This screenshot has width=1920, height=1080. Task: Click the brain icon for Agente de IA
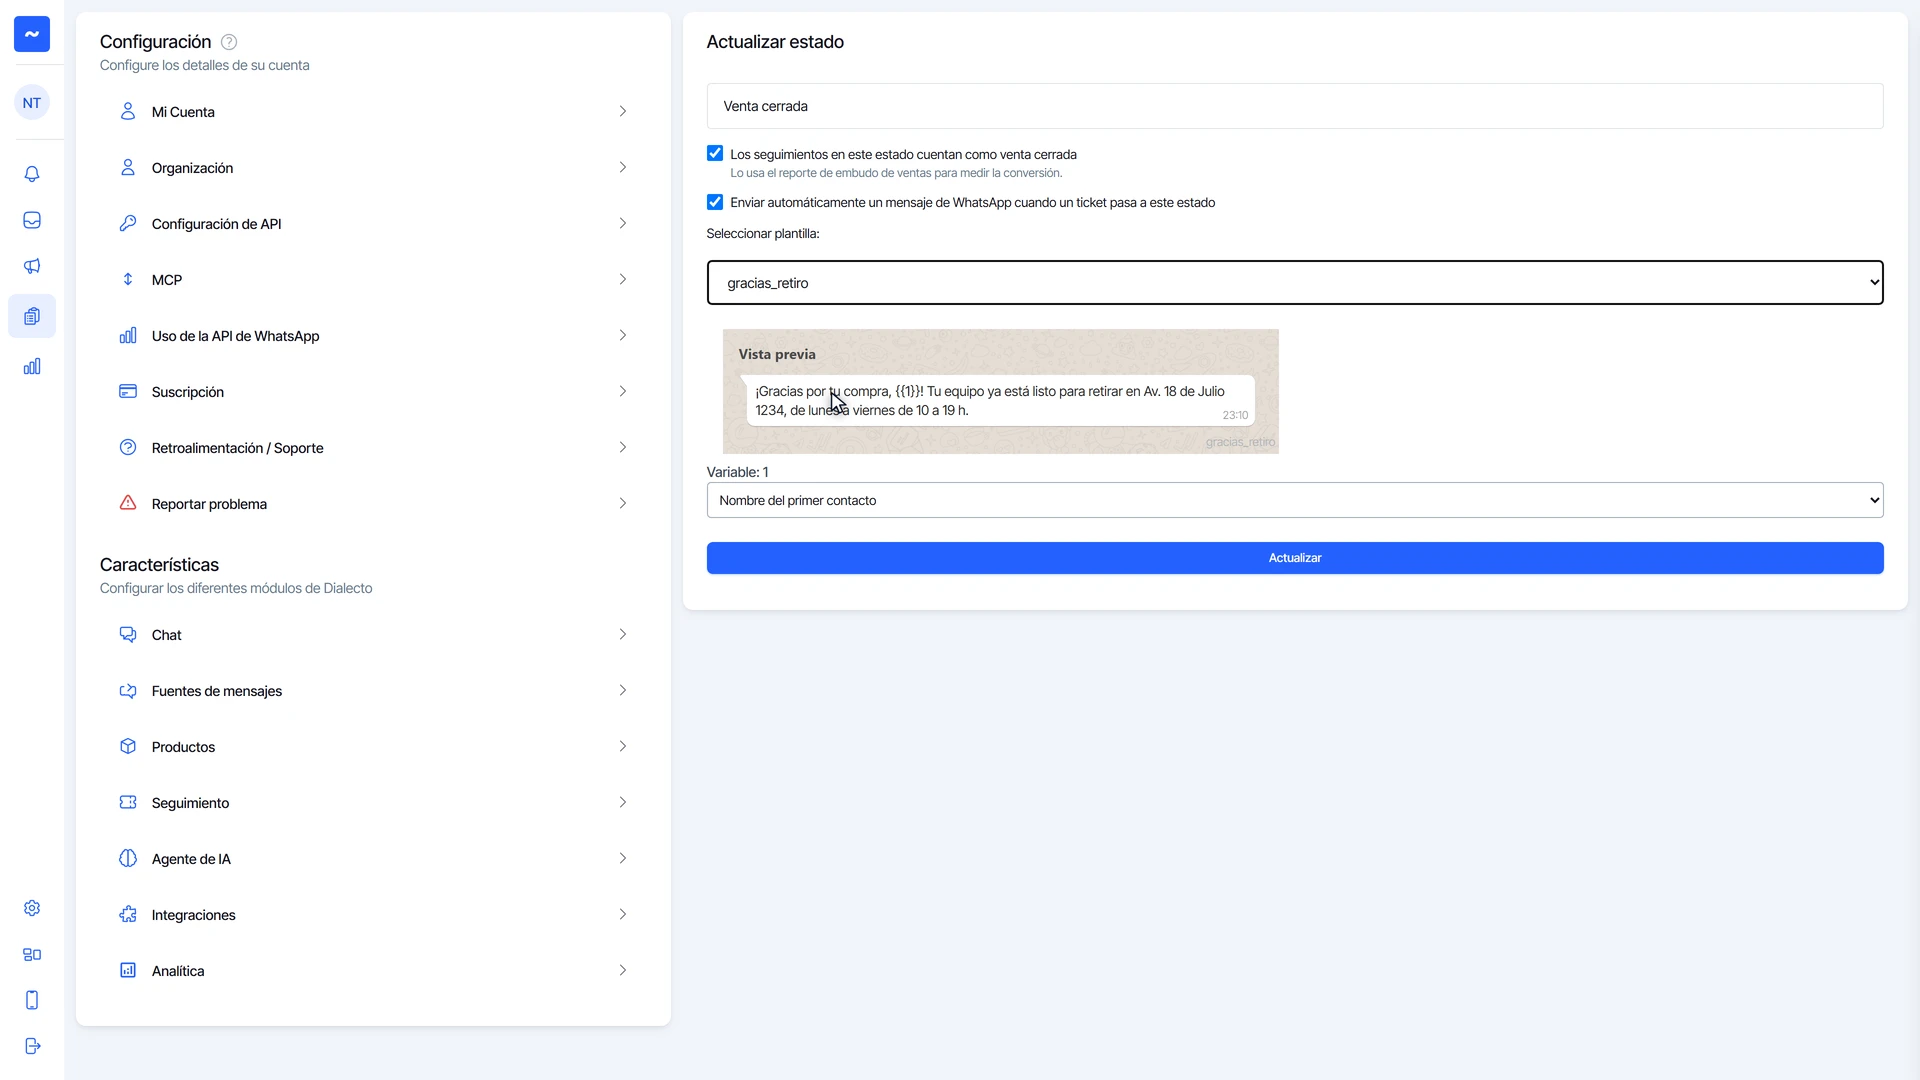128,858
